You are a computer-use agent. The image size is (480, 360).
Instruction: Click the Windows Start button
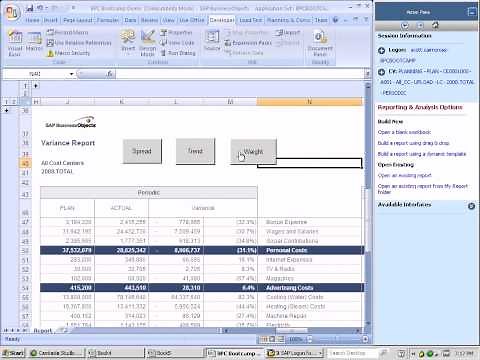pyautogui.click(x=13, y=353)
